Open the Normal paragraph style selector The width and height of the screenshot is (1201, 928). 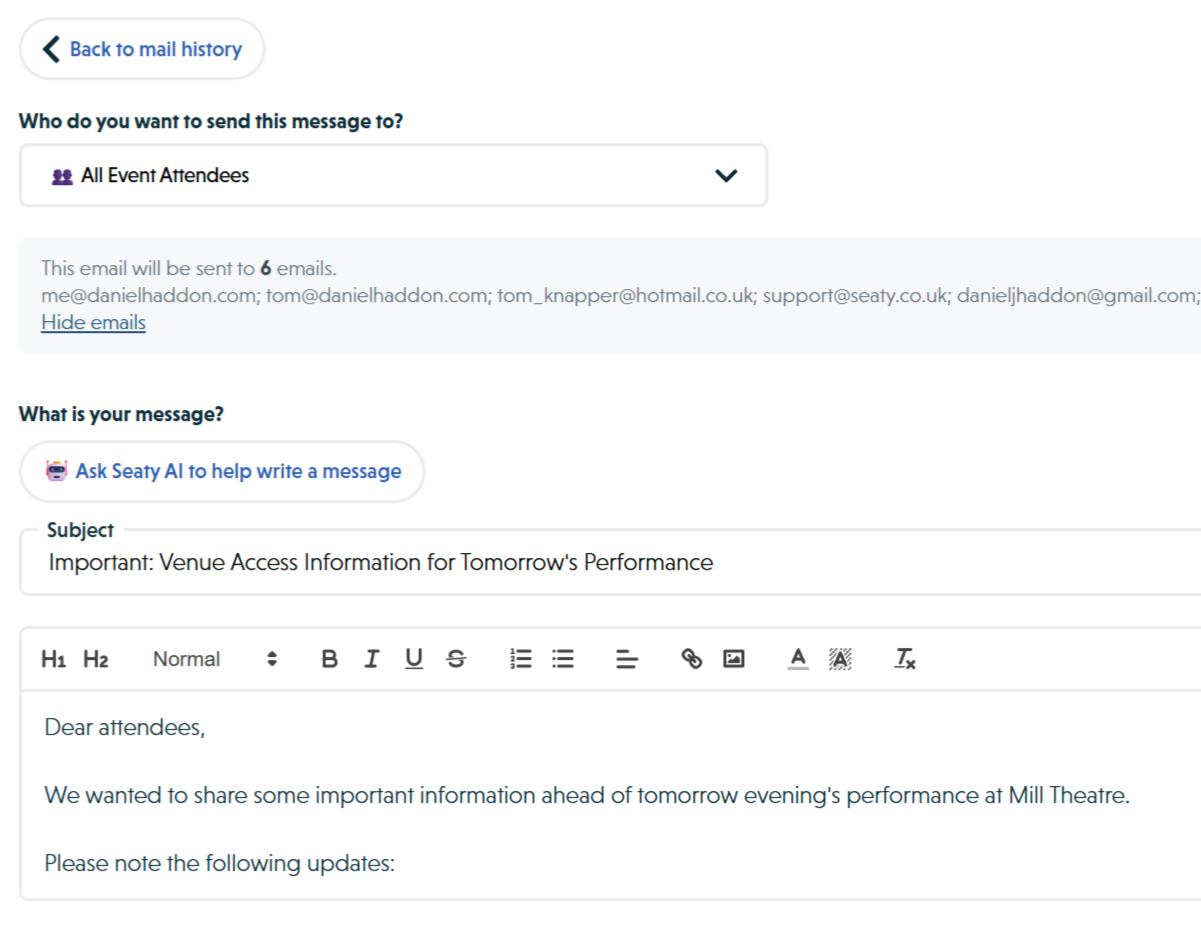coord(186,658)
